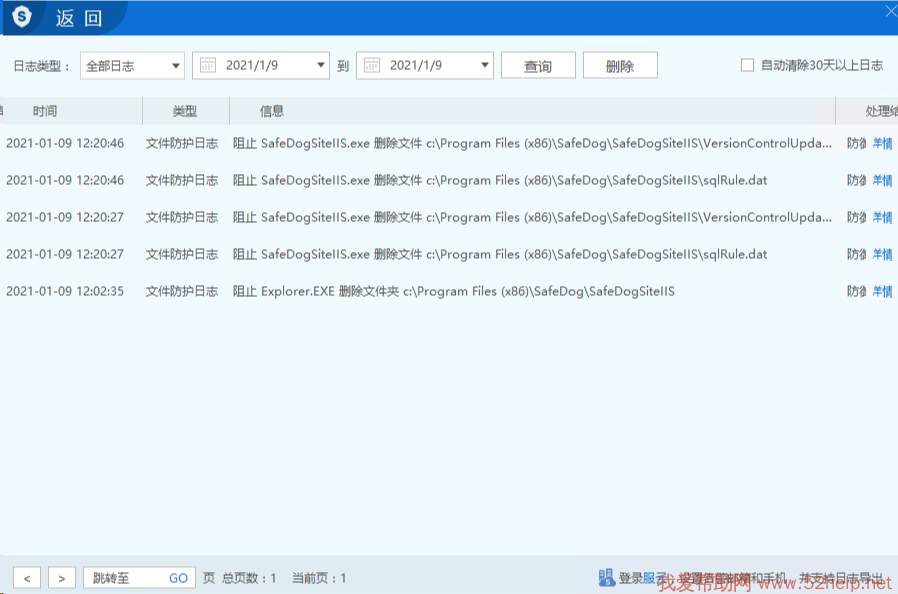Click the login user icon at bottom
The height and width of the screenshot is (594, 898).
tap(607, 578)
